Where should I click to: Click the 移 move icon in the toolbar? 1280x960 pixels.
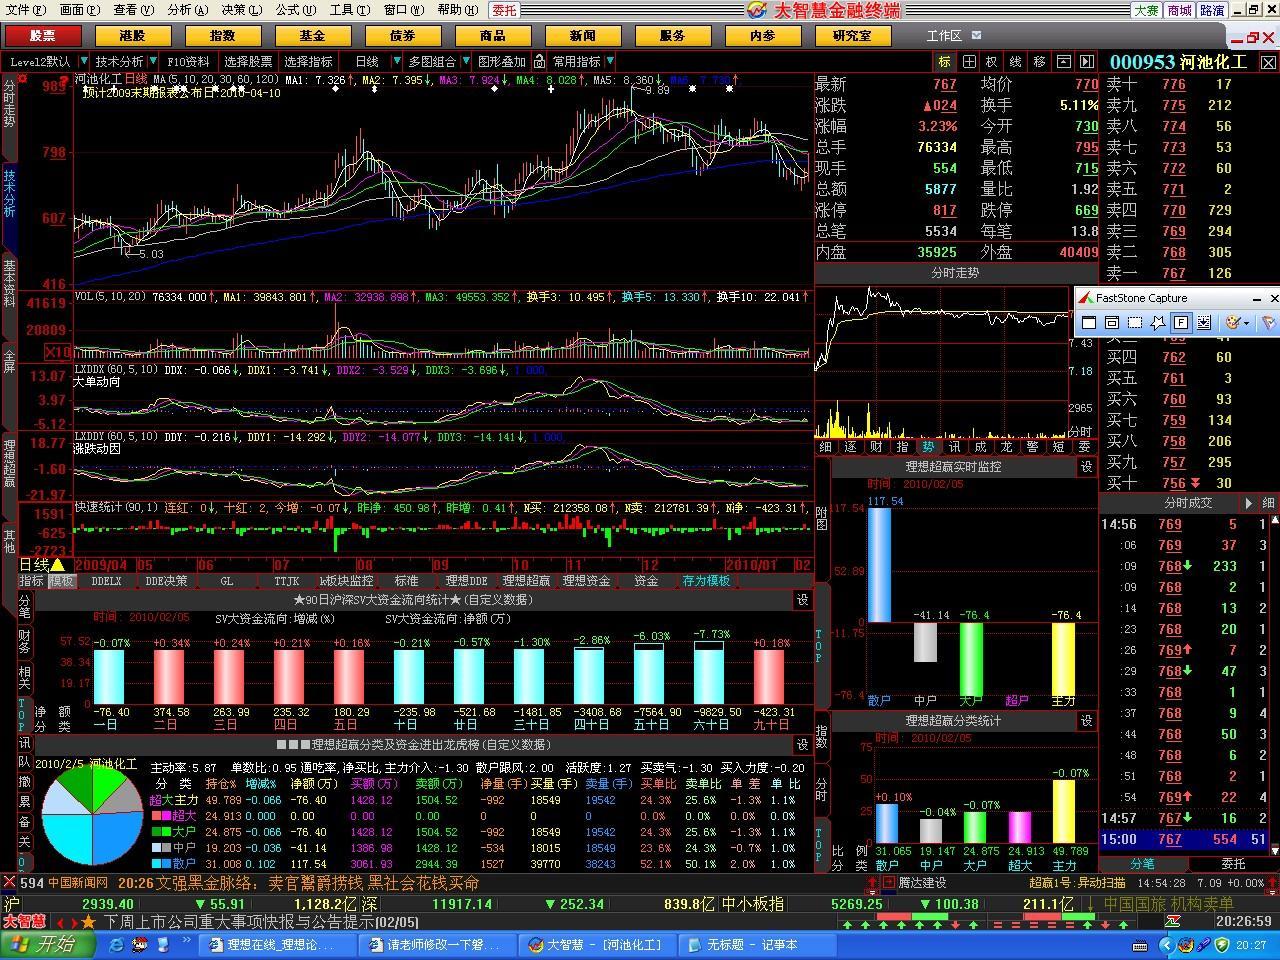(1039, 62)
